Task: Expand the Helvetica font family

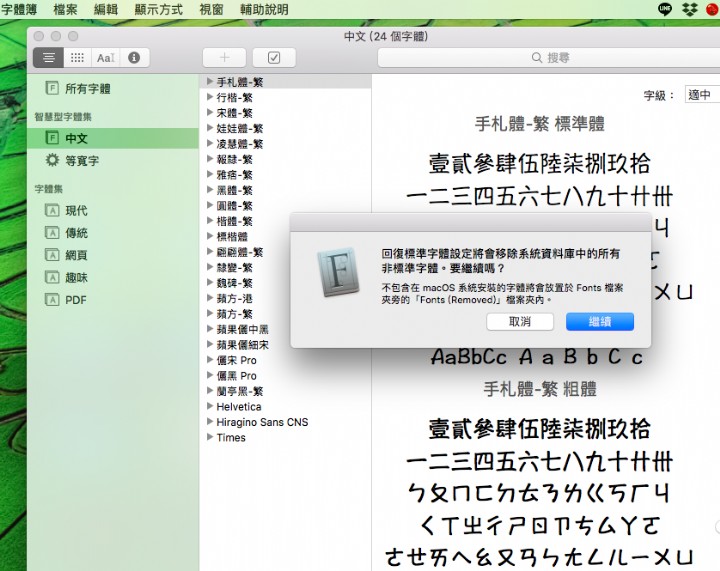Action: 210,407
